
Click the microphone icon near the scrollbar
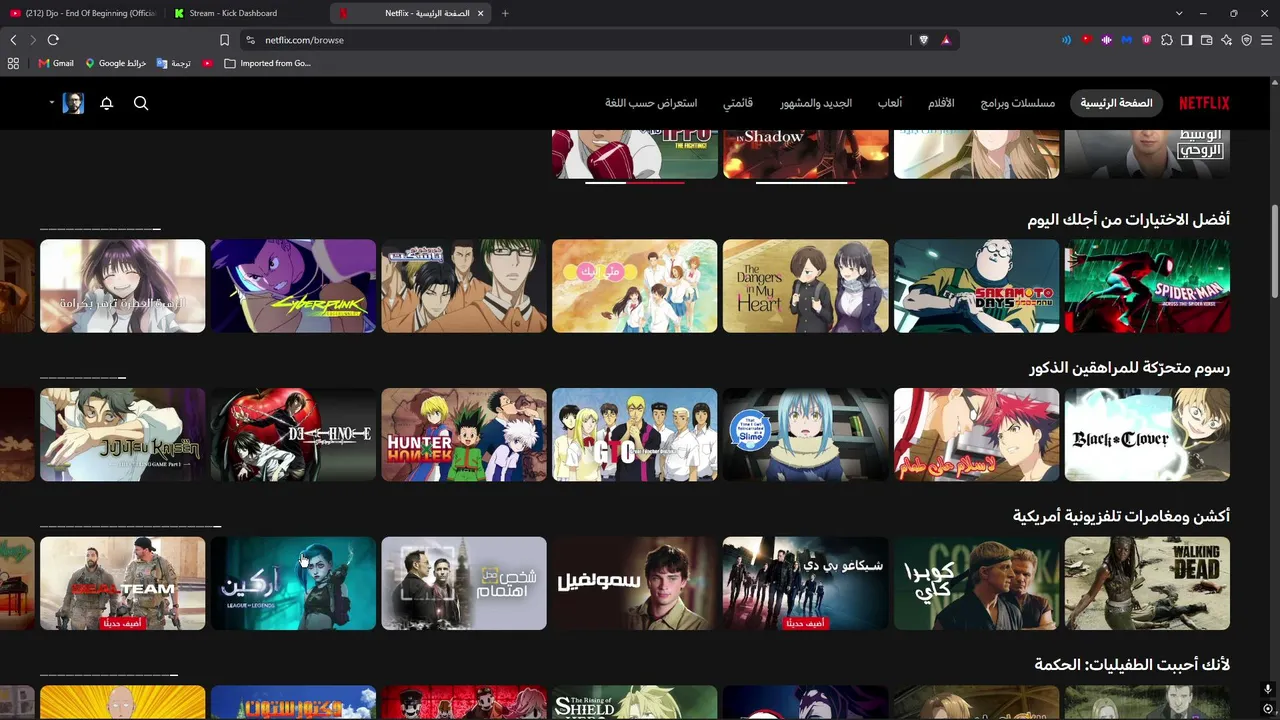[1267, 690]
